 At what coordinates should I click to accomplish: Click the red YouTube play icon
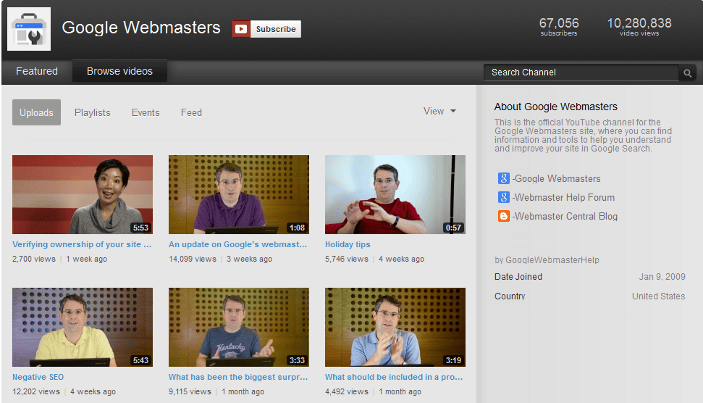[241, 29]
